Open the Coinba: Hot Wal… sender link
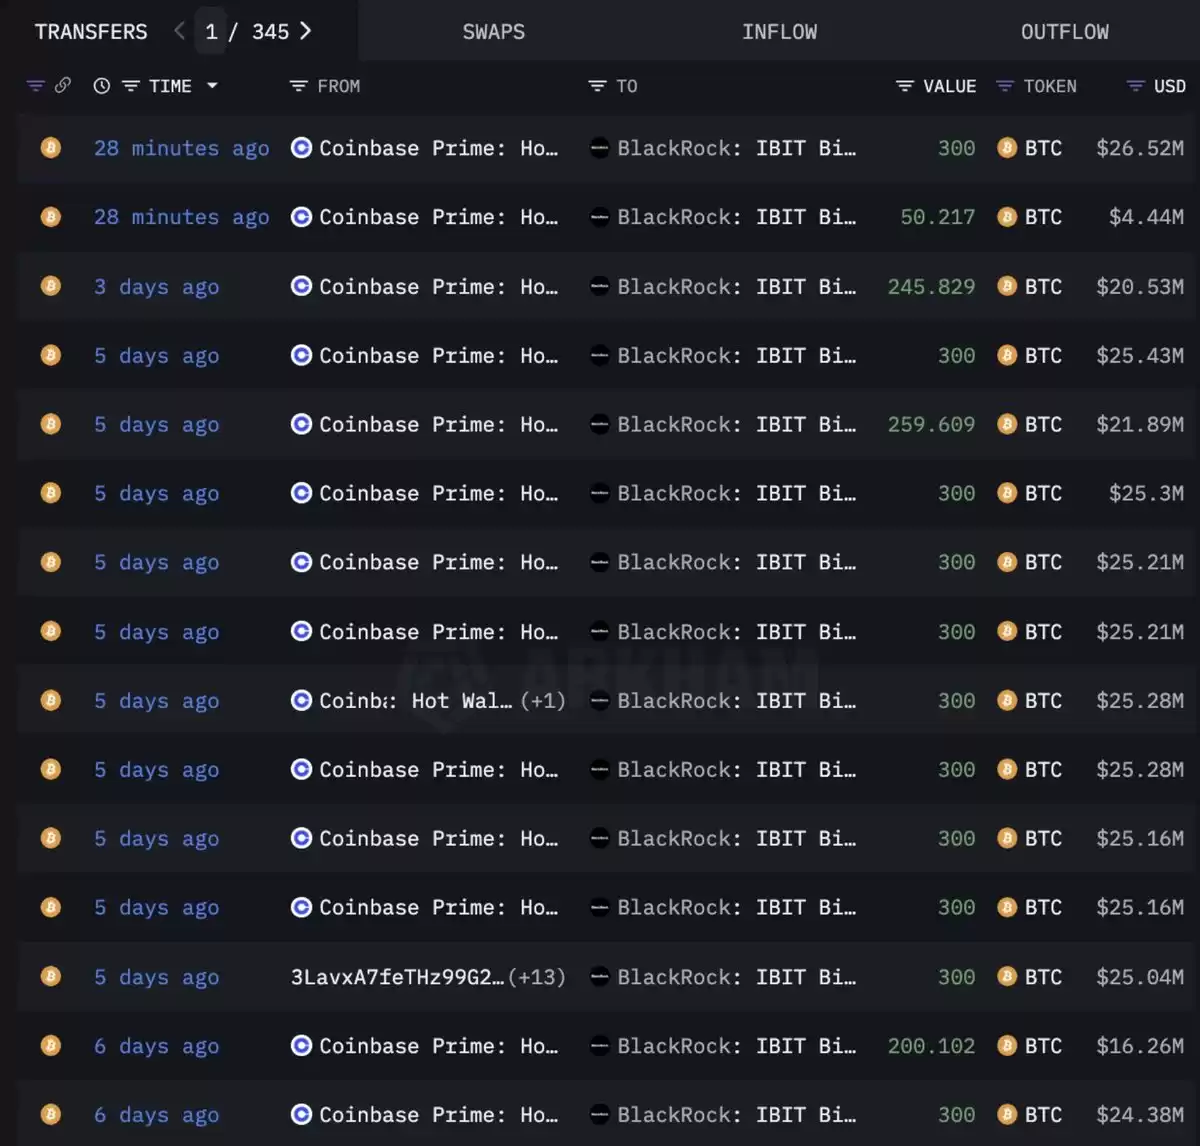 (416, 701)
